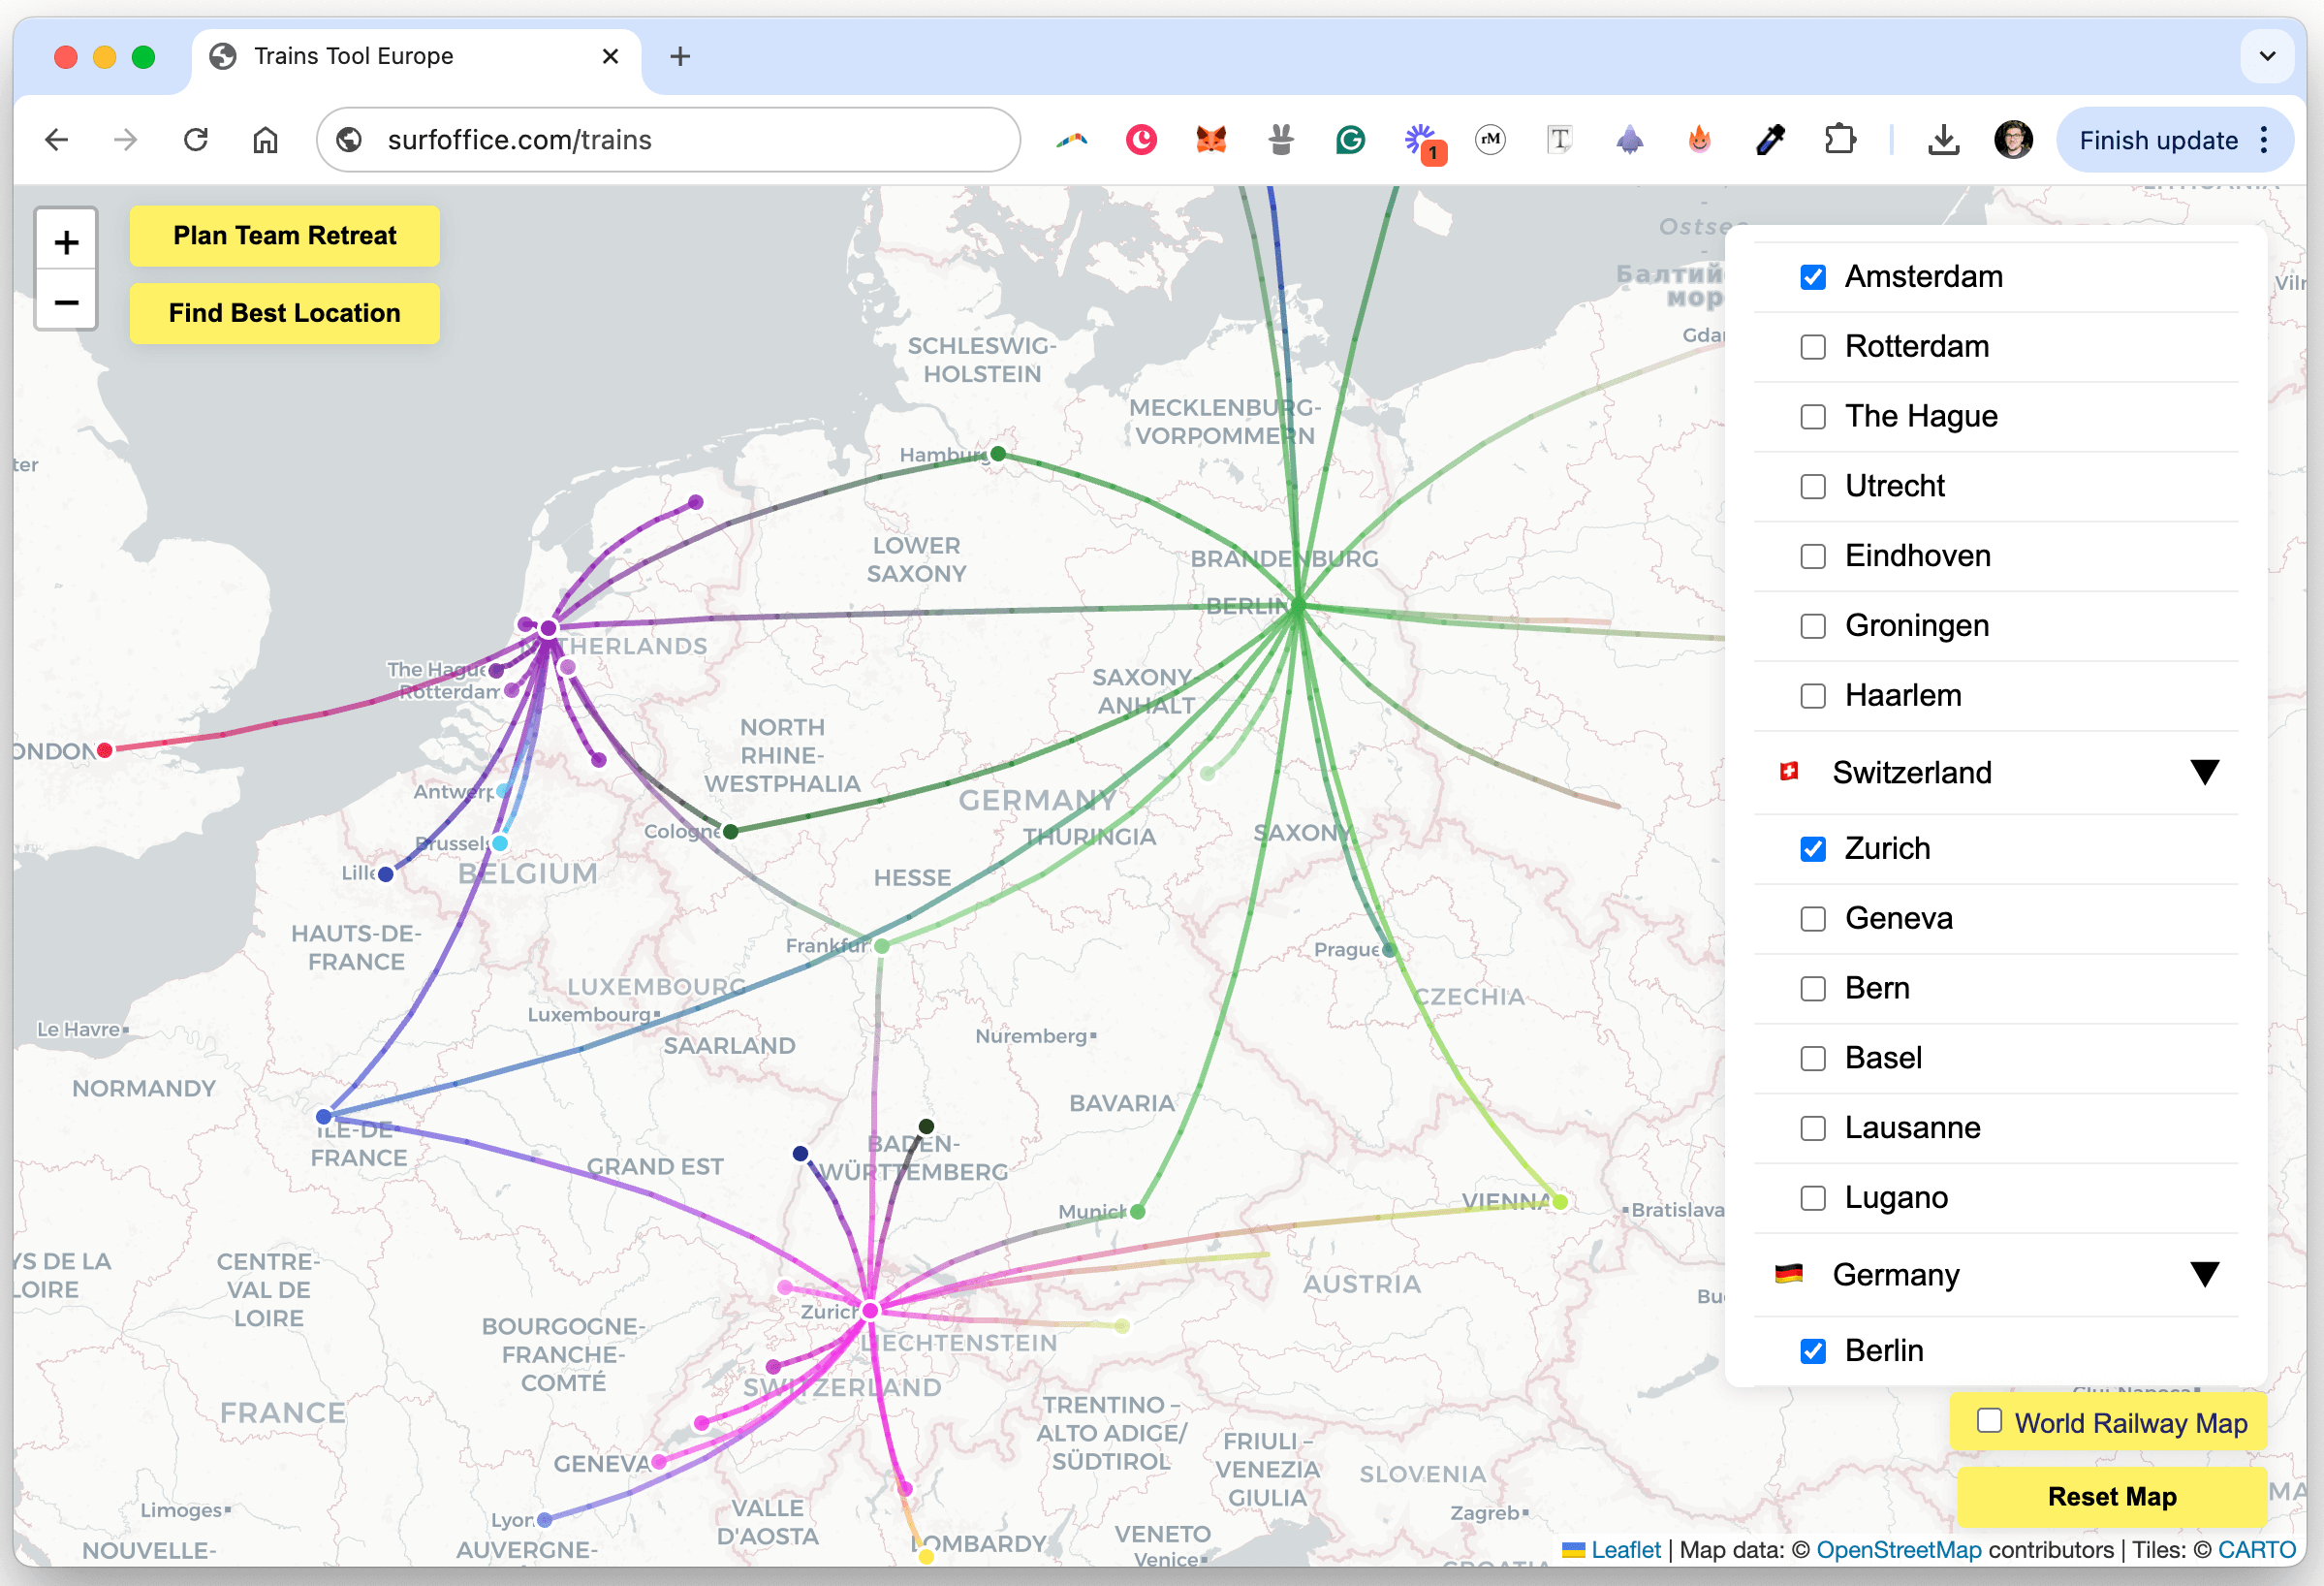
Task: Open browser downloads icon
Action: (x=1943, y=140)
